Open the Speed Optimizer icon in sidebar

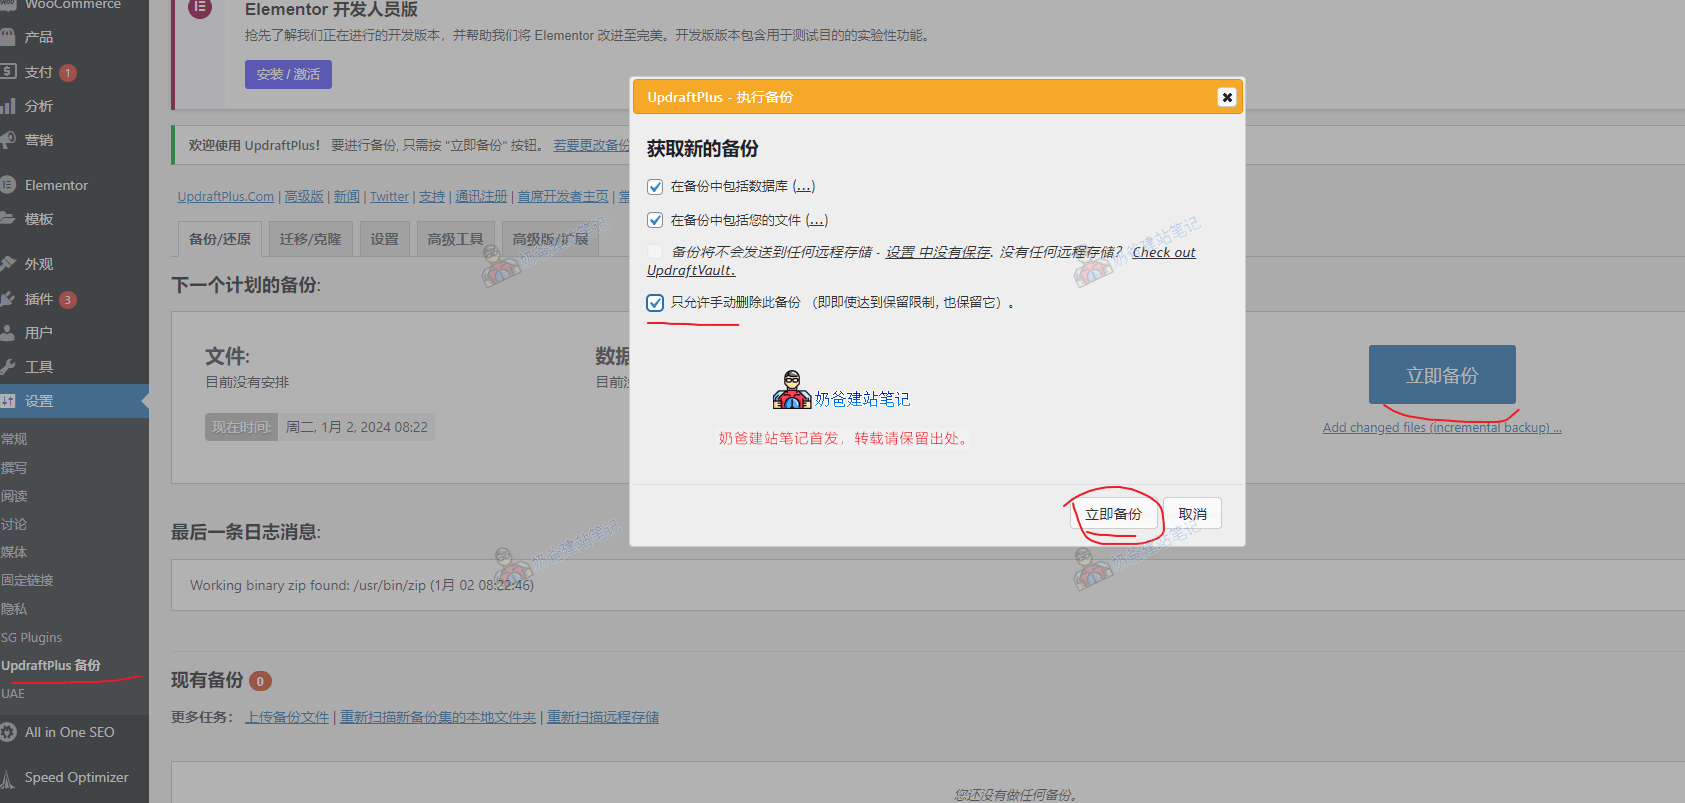coord(8,778)
